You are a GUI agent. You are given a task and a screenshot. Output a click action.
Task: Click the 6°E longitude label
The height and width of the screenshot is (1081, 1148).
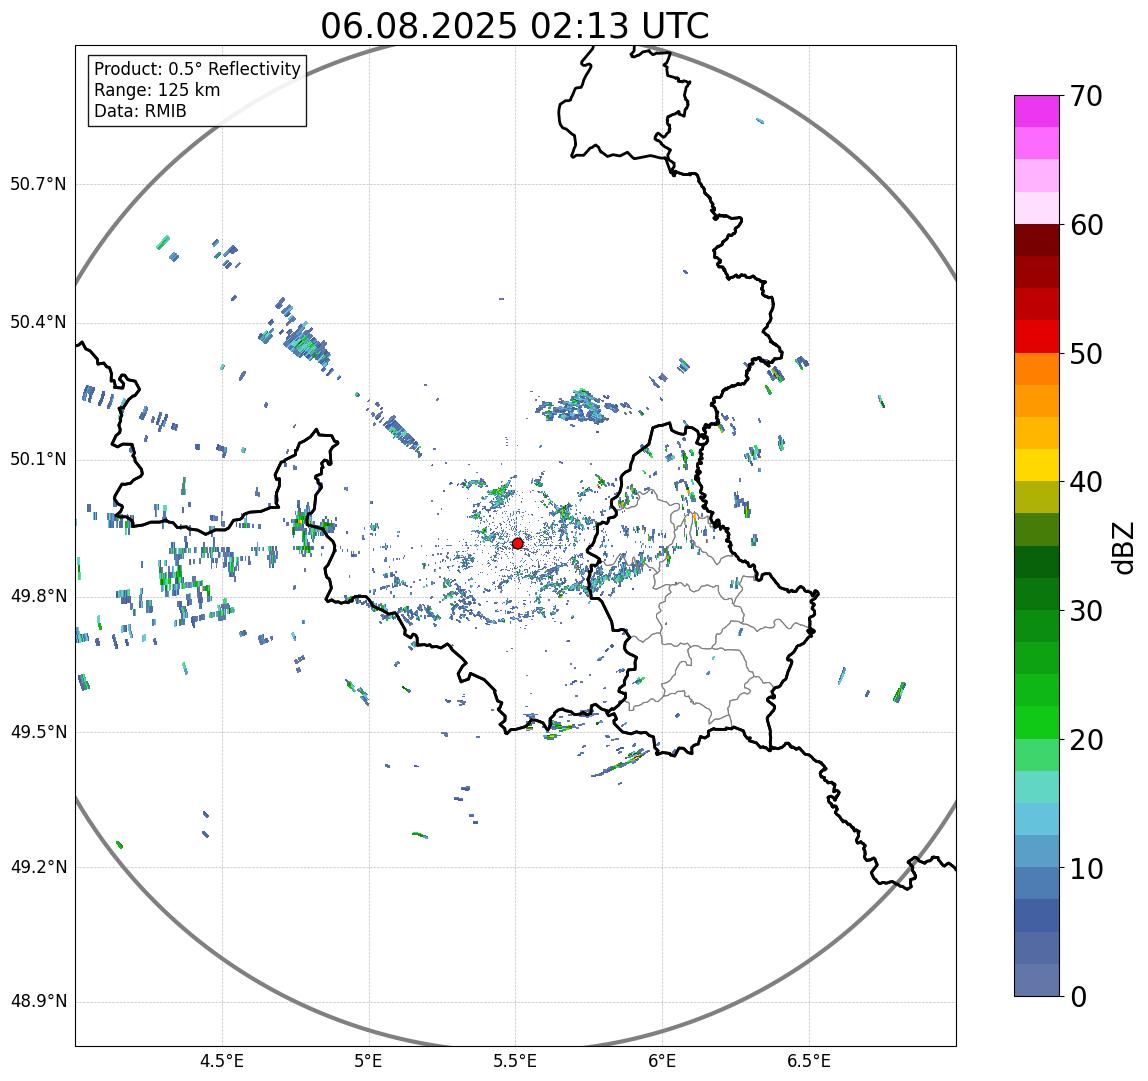pos(663,1061)
